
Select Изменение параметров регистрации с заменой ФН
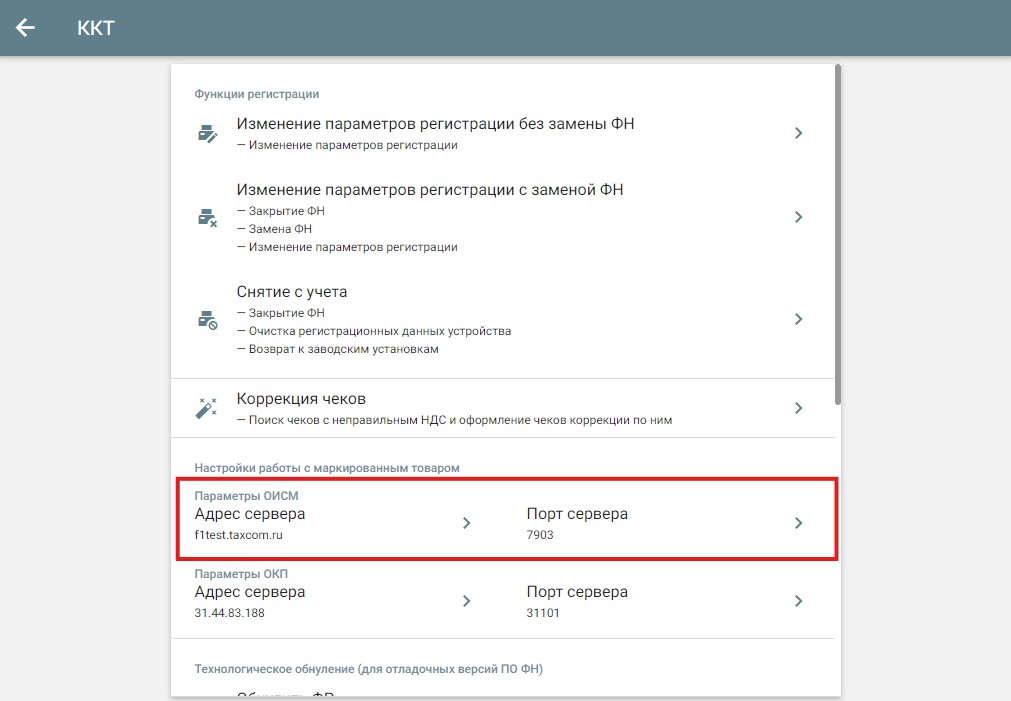[430, 190]
